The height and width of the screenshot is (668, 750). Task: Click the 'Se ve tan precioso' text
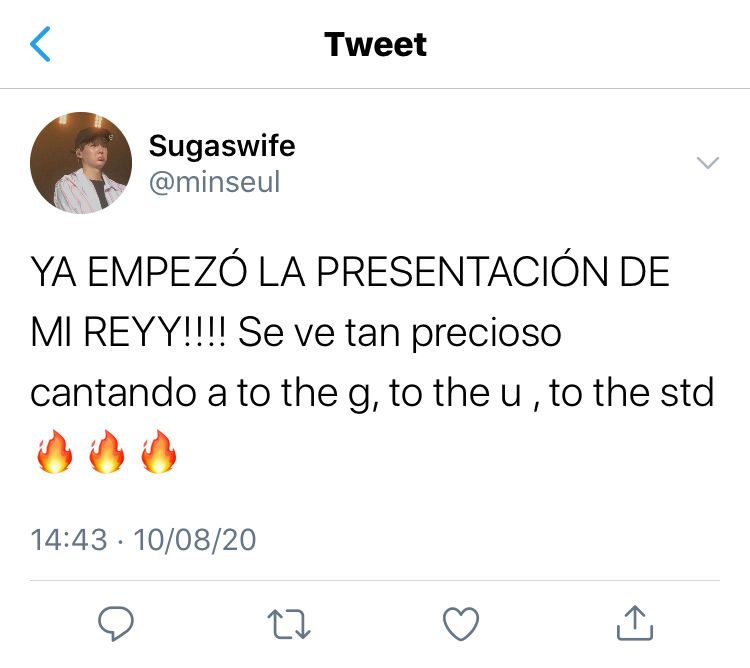[399, 333]
